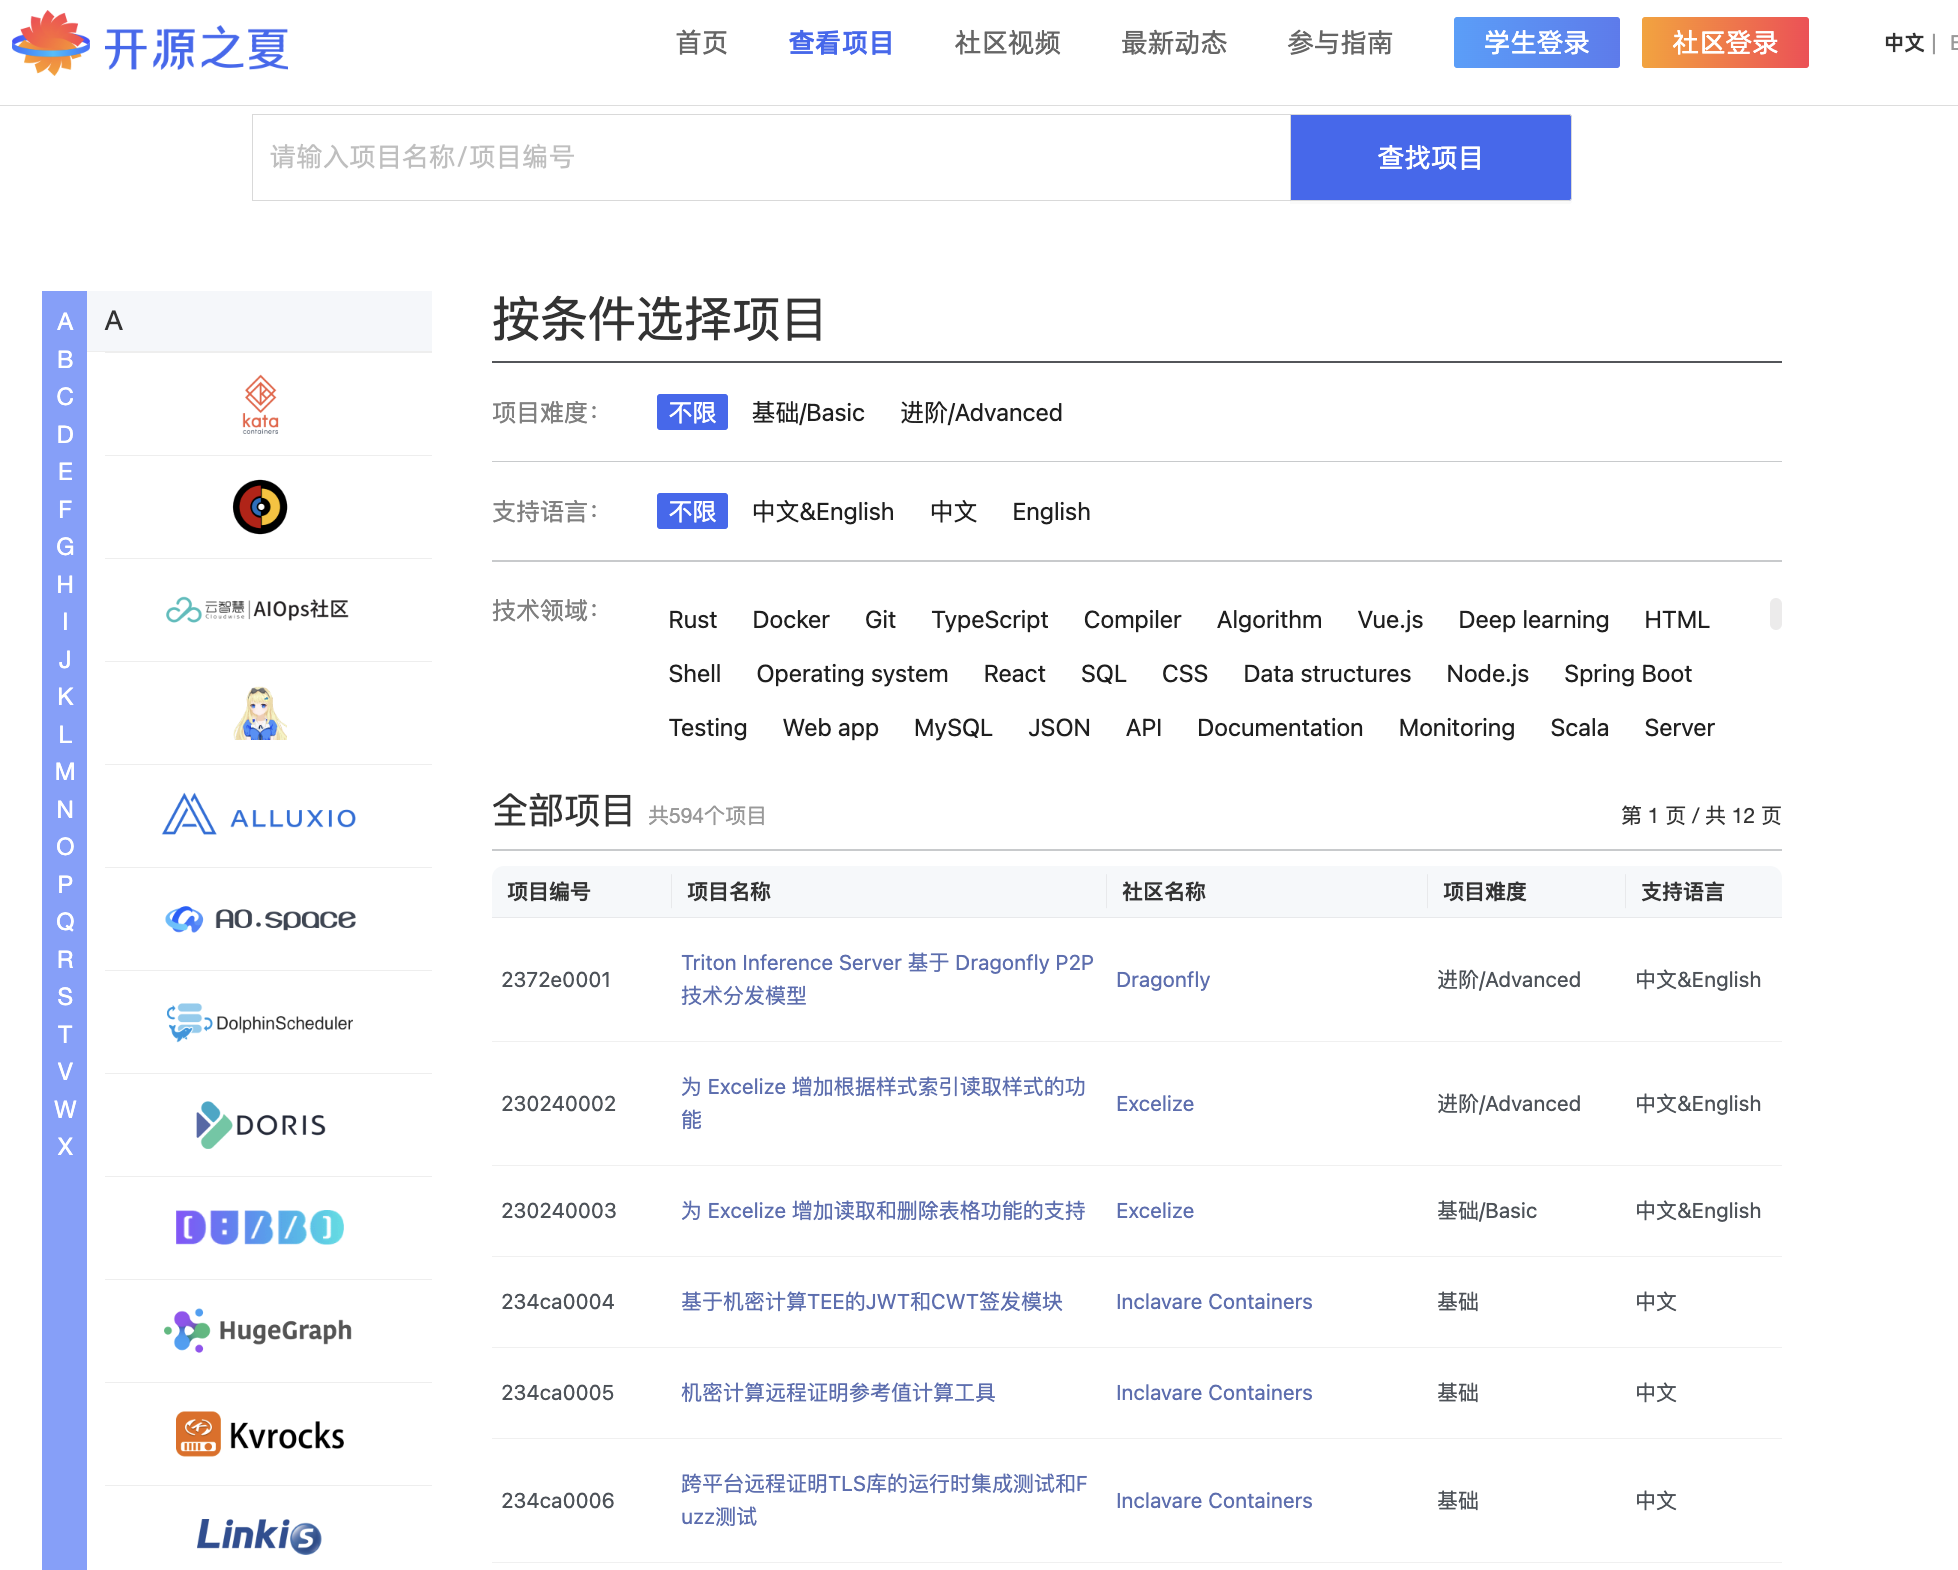Screen dimensions: 1958x1570
Task: Filter difficulty by 基础/Basic
Action: tap(808, 412)
